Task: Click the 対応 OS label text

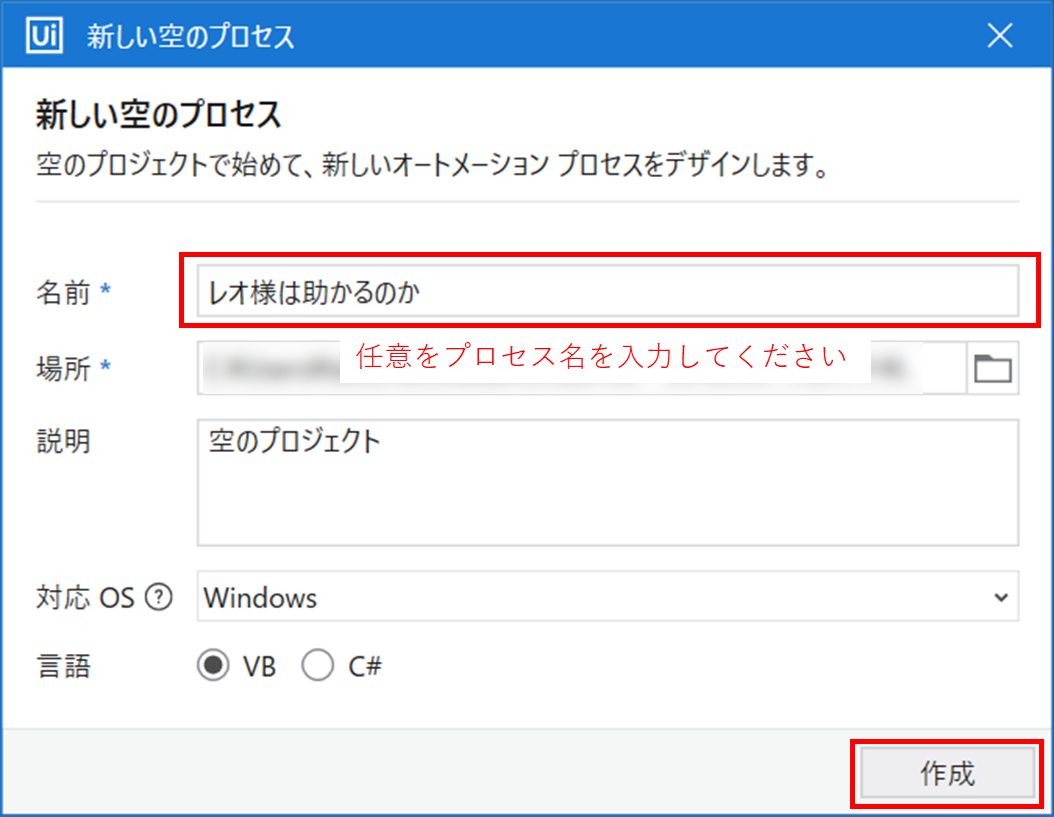Action: [x=85, y=597]
